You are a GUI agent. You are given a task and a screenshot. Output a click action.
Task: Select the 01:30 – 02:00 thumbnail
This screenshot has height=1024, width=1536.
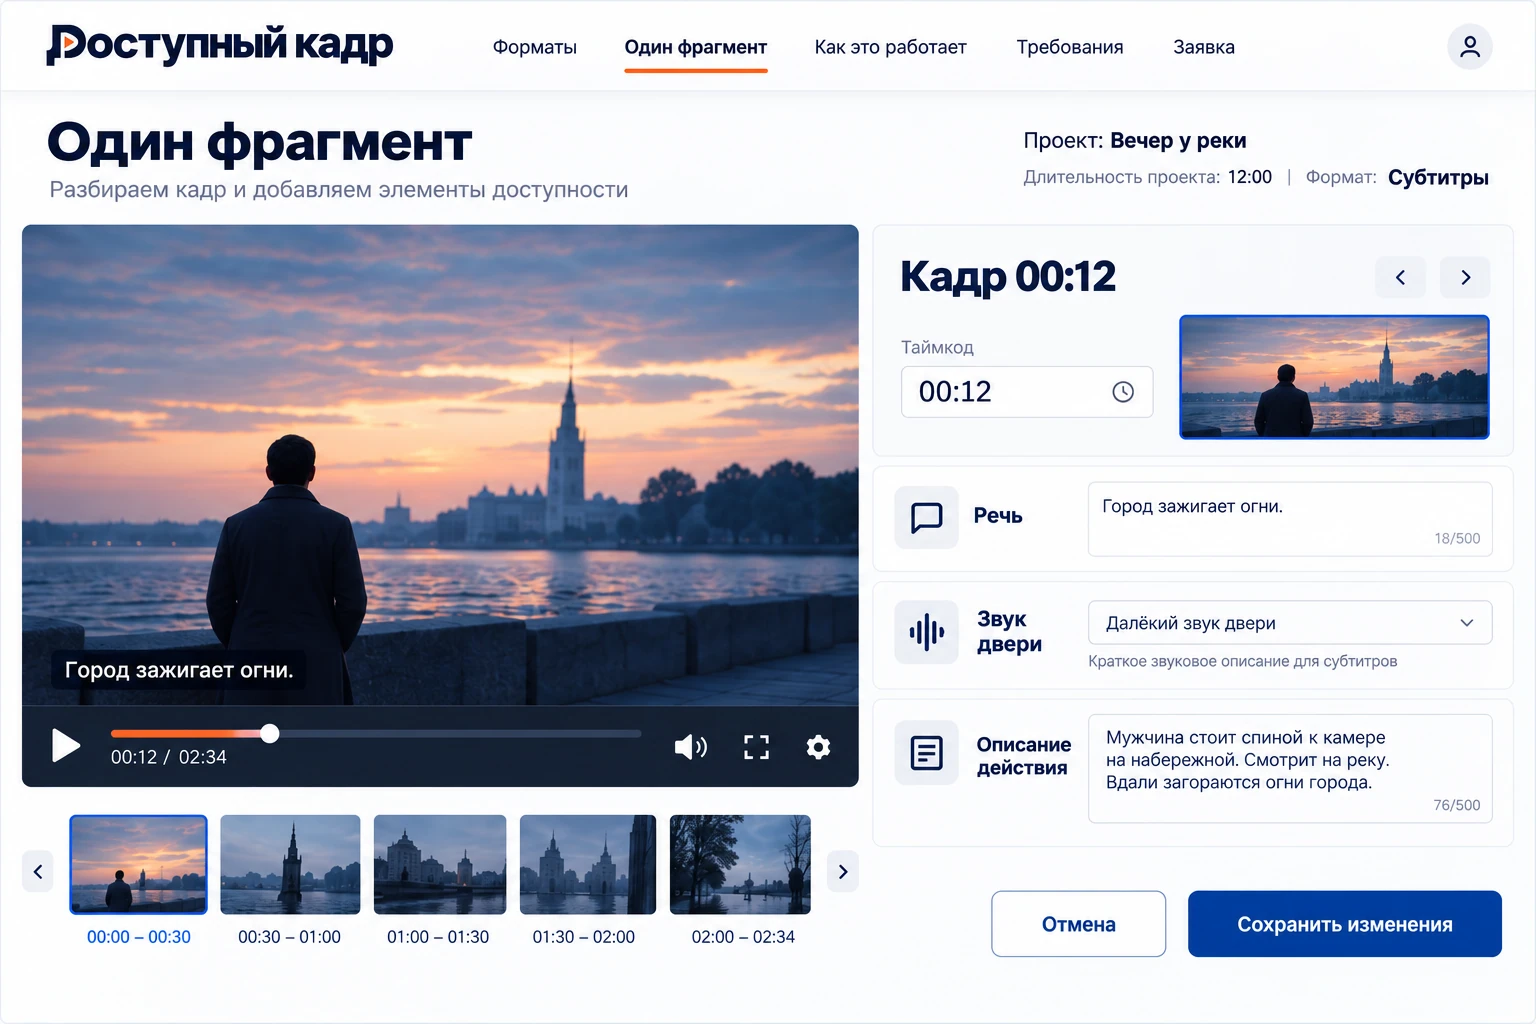pyautogui.click(x=588, y=865)
